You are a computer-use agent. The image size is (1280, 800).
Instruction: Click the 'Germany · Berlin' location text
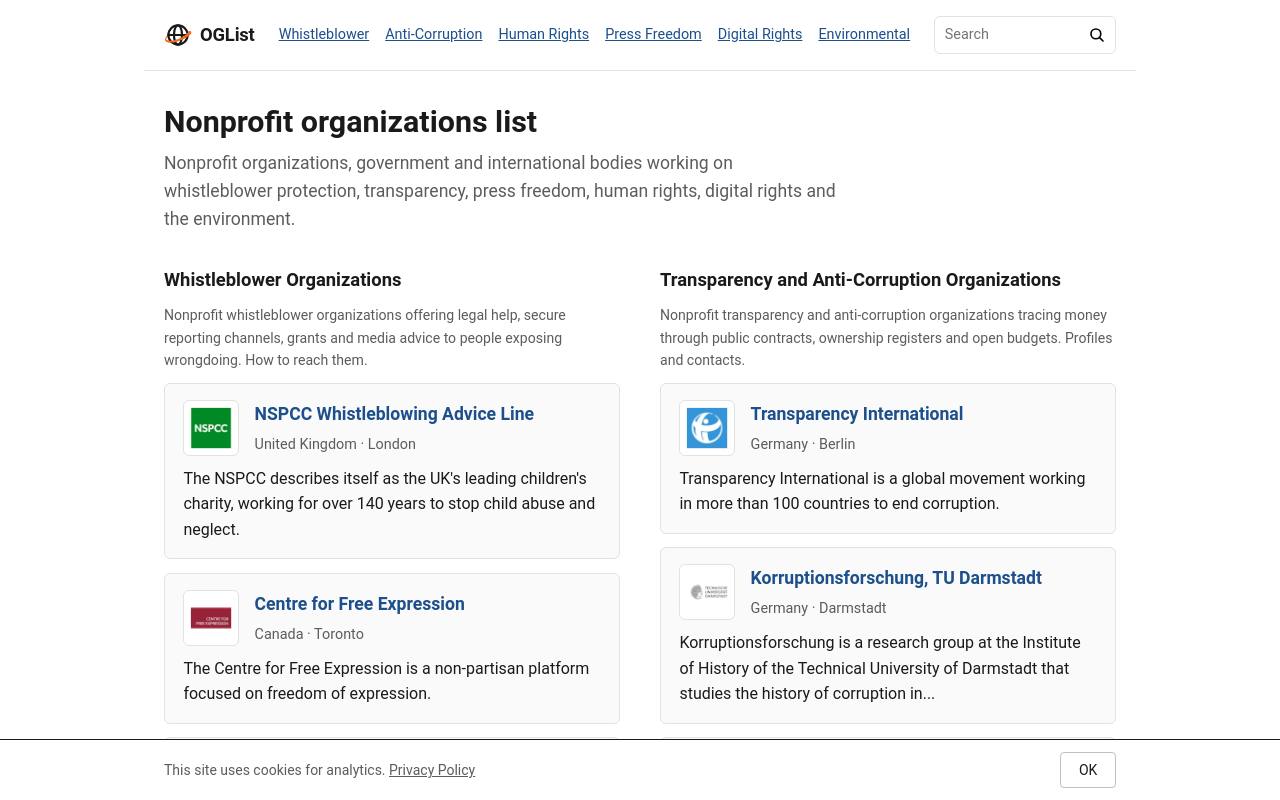(802, 444)
